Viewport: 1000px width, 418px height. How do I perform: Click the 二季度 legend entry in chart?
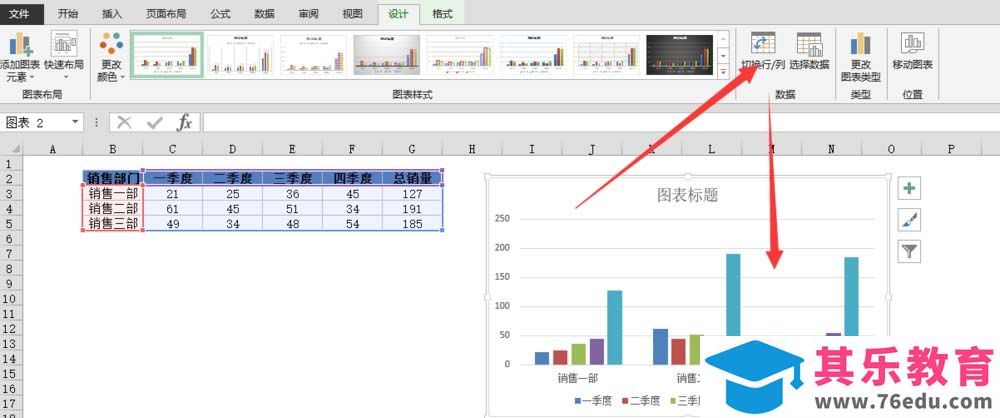point(641,401)
